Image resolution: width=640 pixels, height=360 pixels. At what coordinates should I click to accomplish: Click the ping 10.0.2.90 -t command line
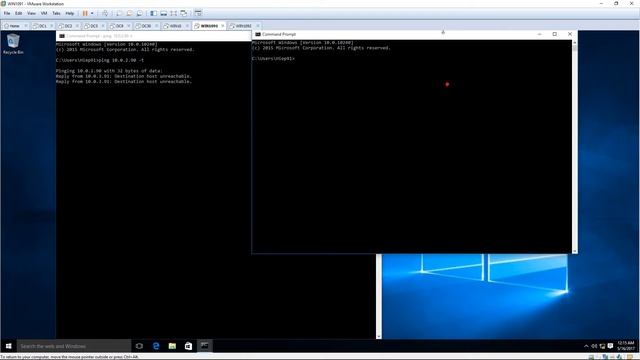coord(100,60)
